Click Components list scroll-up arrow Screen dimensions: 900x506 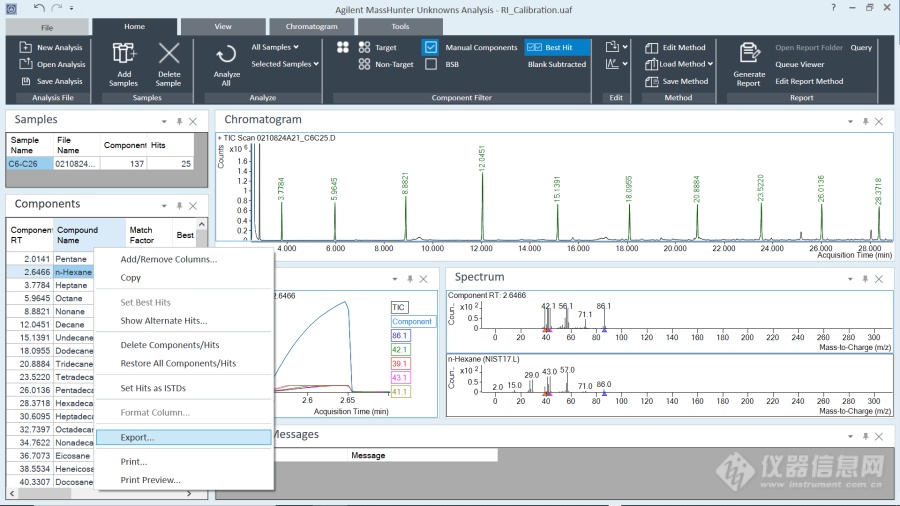point(201,224)
